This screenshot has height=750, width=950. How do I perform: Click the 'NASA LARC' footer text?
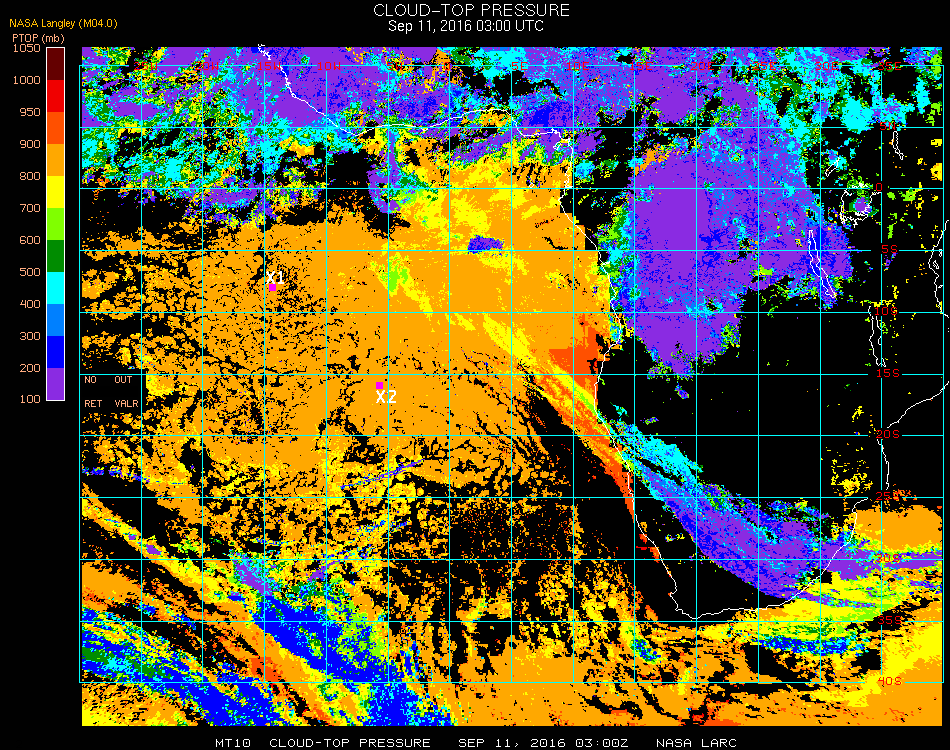click(x=696, y=743)
